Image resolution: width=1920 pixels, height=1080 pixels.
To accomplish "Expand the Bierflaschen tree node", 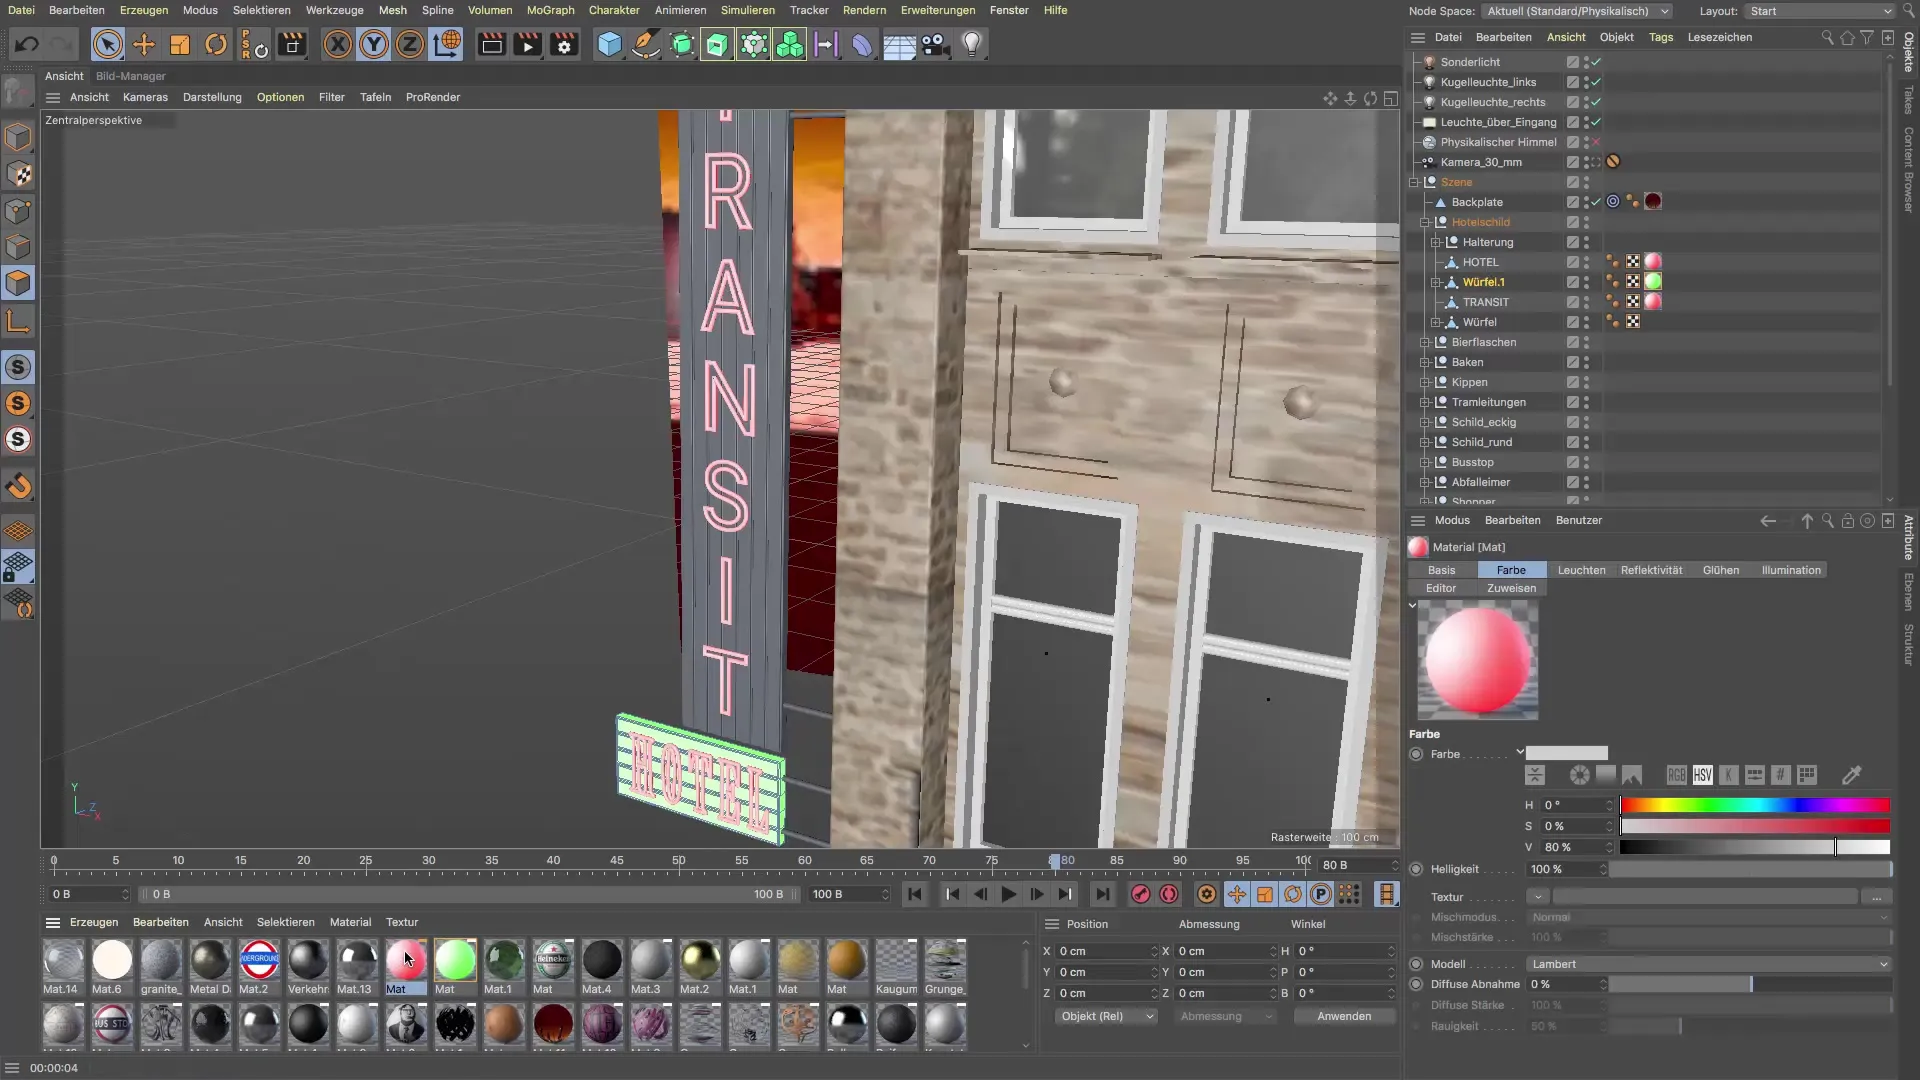I will pos(1425,342).
